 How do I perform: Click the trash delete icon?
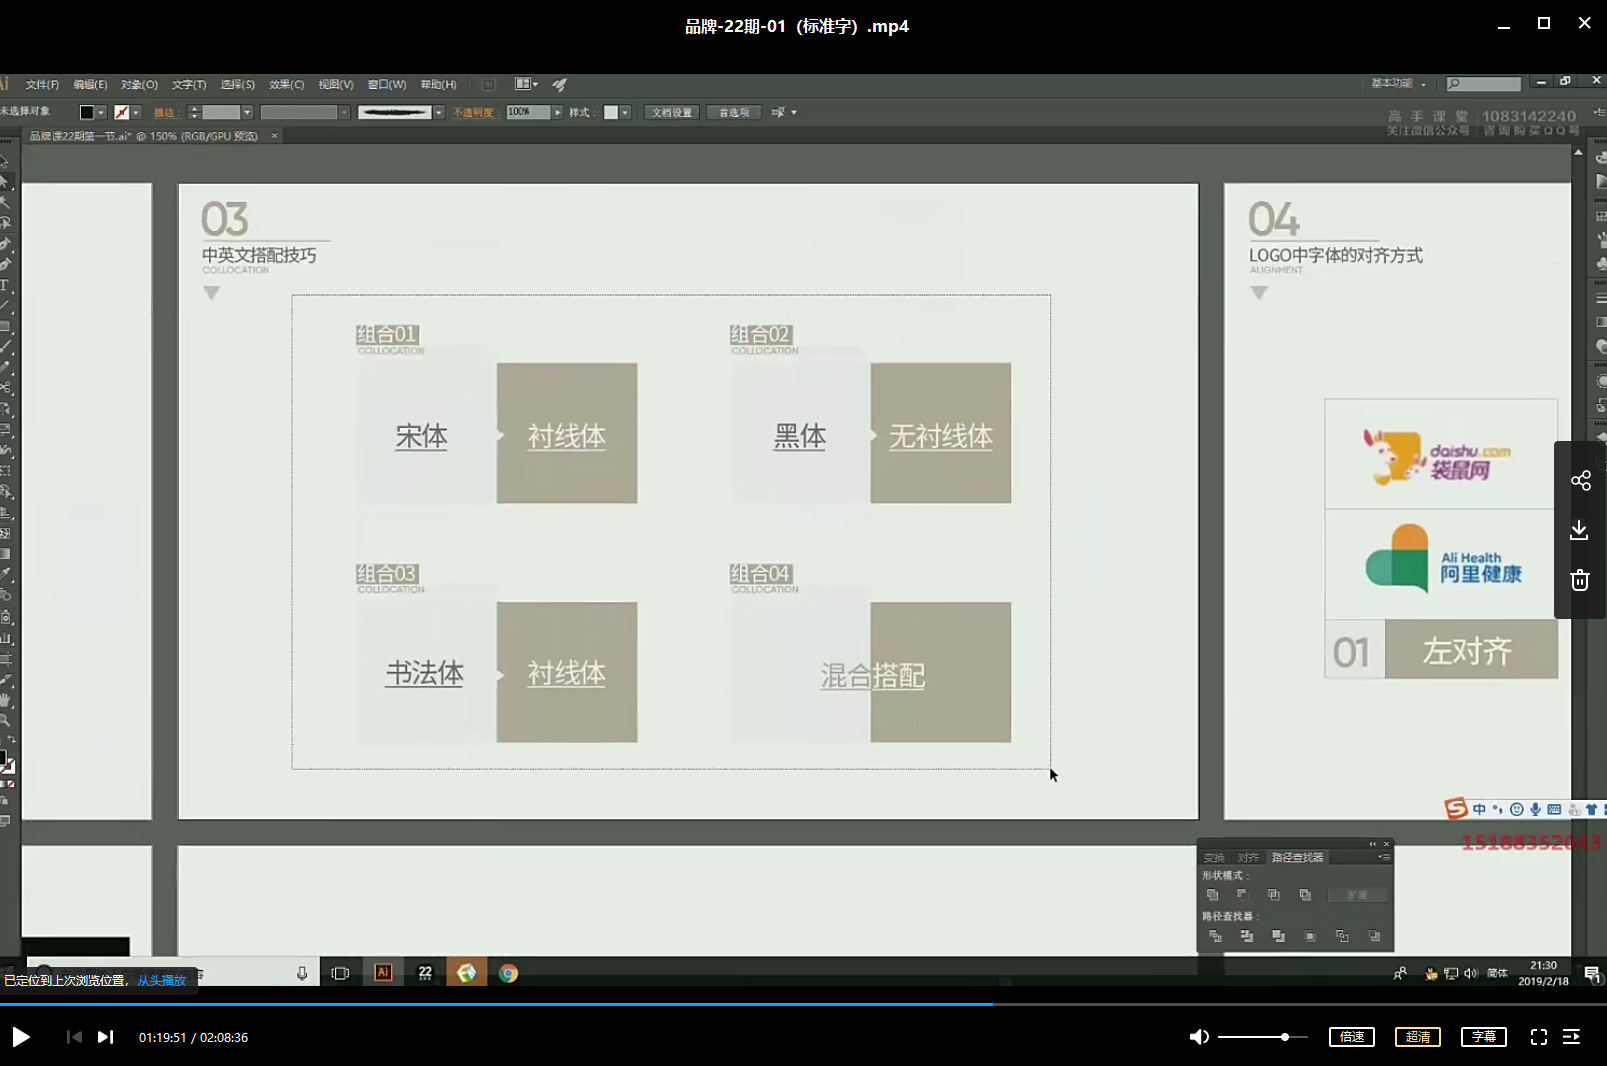point(1580,580)
